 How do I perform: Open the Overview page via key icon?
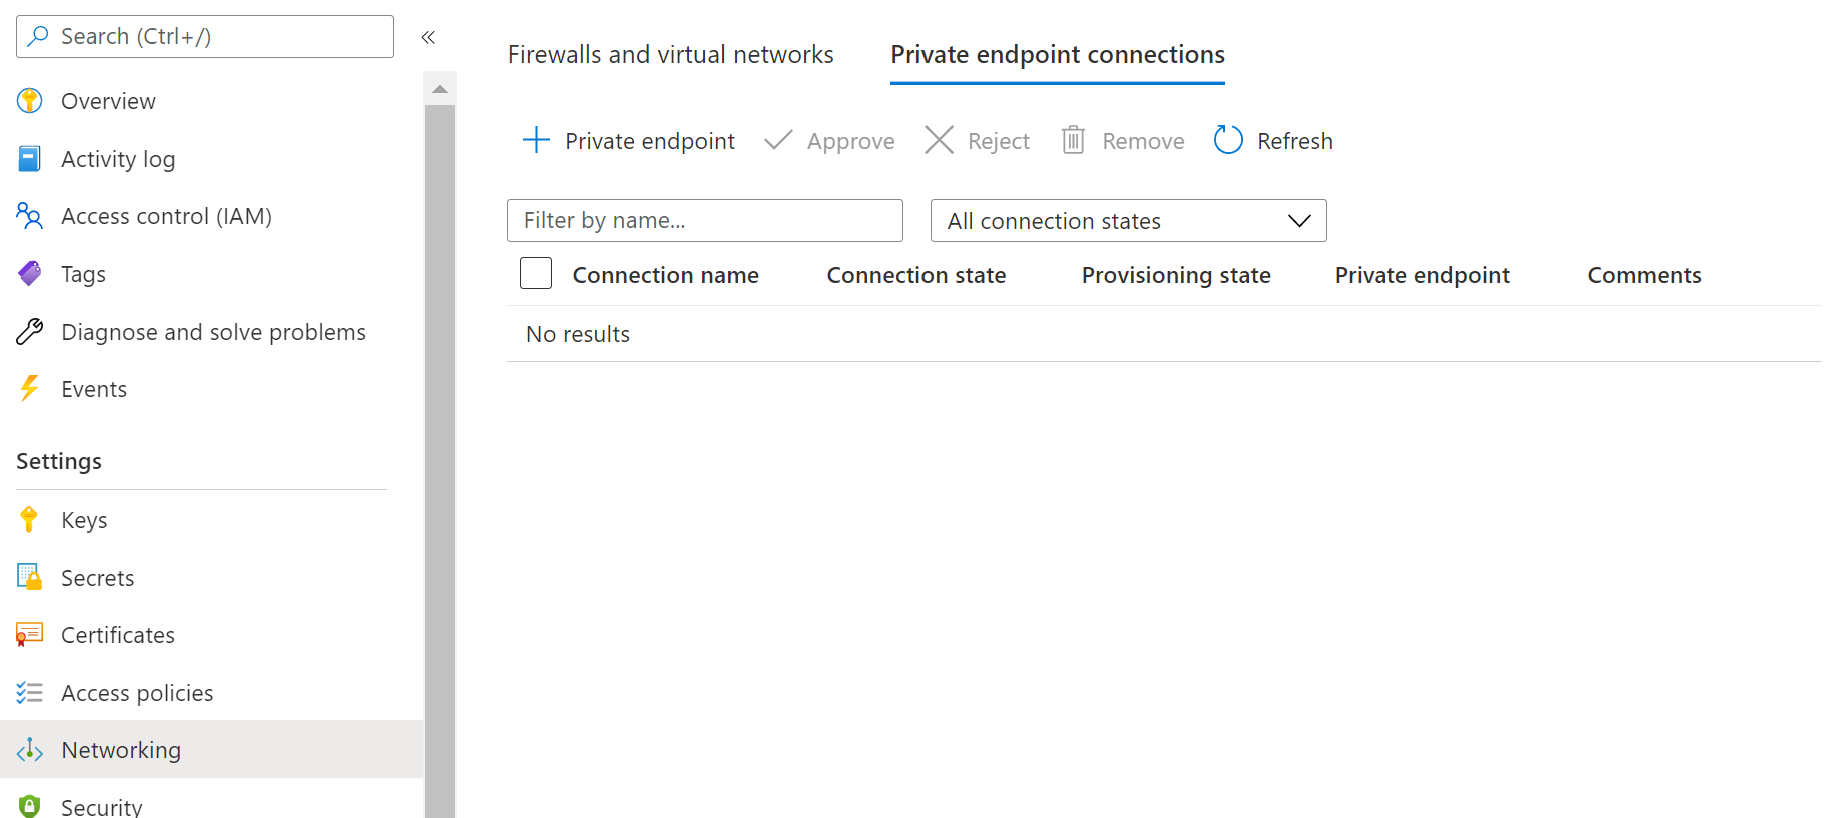(29, 100)
